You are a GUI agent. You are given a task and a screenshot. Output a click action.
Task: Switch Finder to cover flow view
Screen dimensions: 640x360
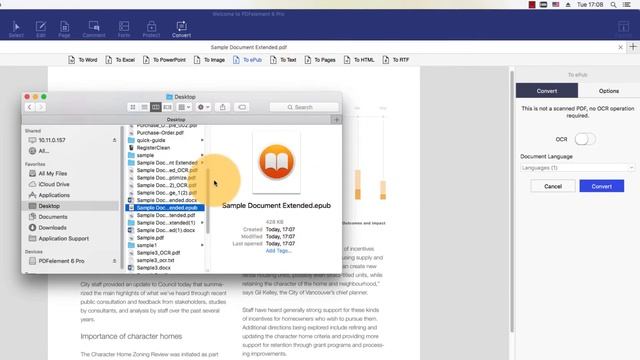[x=167, y=107]
